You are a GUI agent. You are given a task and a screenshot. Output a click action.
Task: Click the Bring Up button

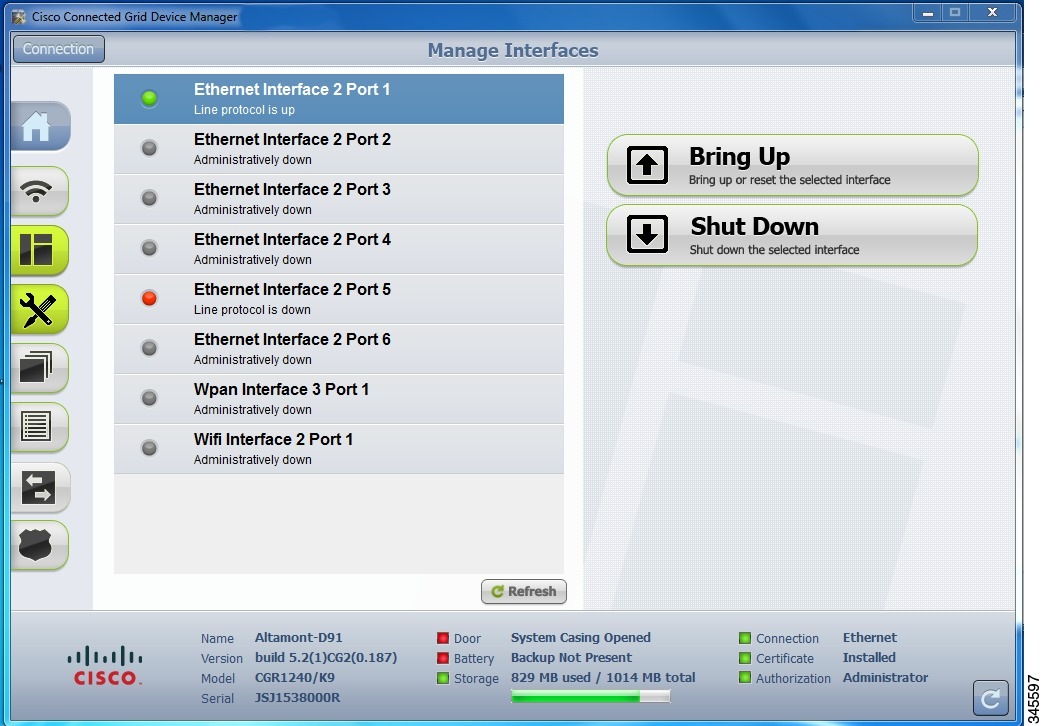tap(790, 164)
